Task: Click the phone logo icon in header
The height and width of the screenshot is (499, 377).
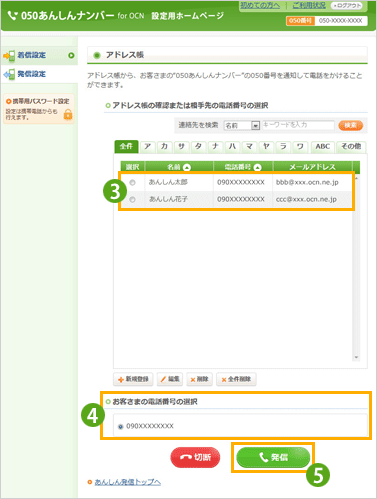Action: (x=12, y=15)
